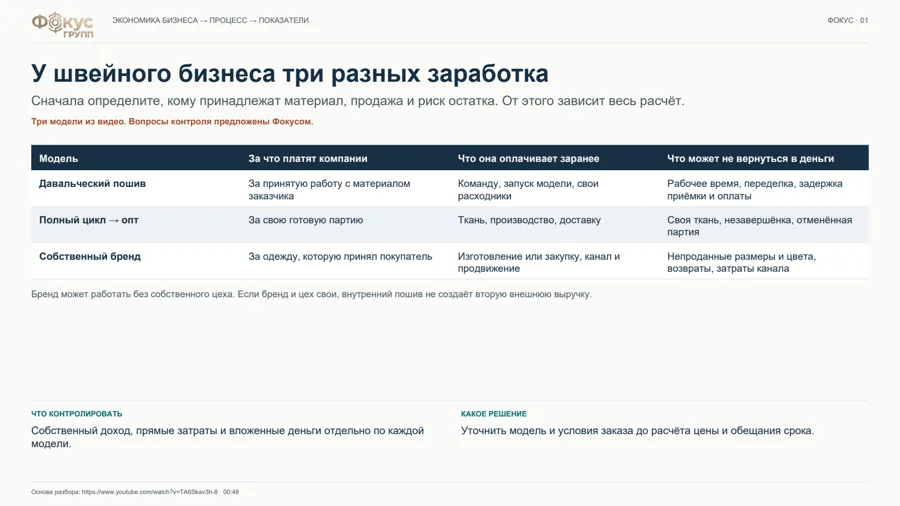Click the footnote 'Бренд может работать без собственного цеха'
900x506 pixels.
coord(311,294)
